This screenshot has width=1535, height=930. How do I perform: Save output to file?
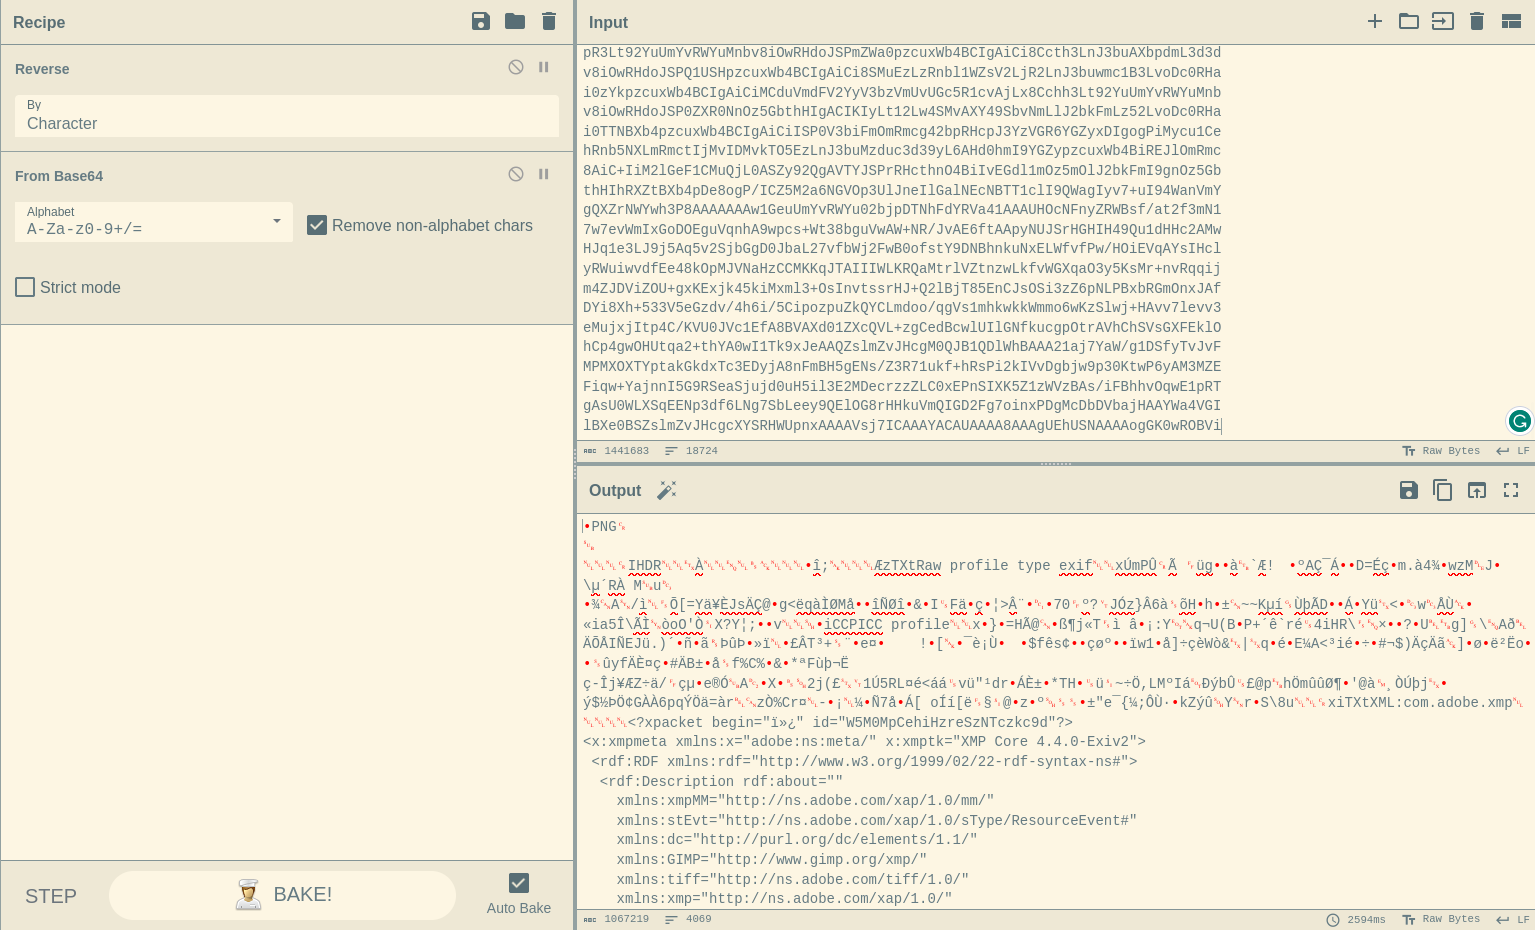click(x=1409, y=490)
